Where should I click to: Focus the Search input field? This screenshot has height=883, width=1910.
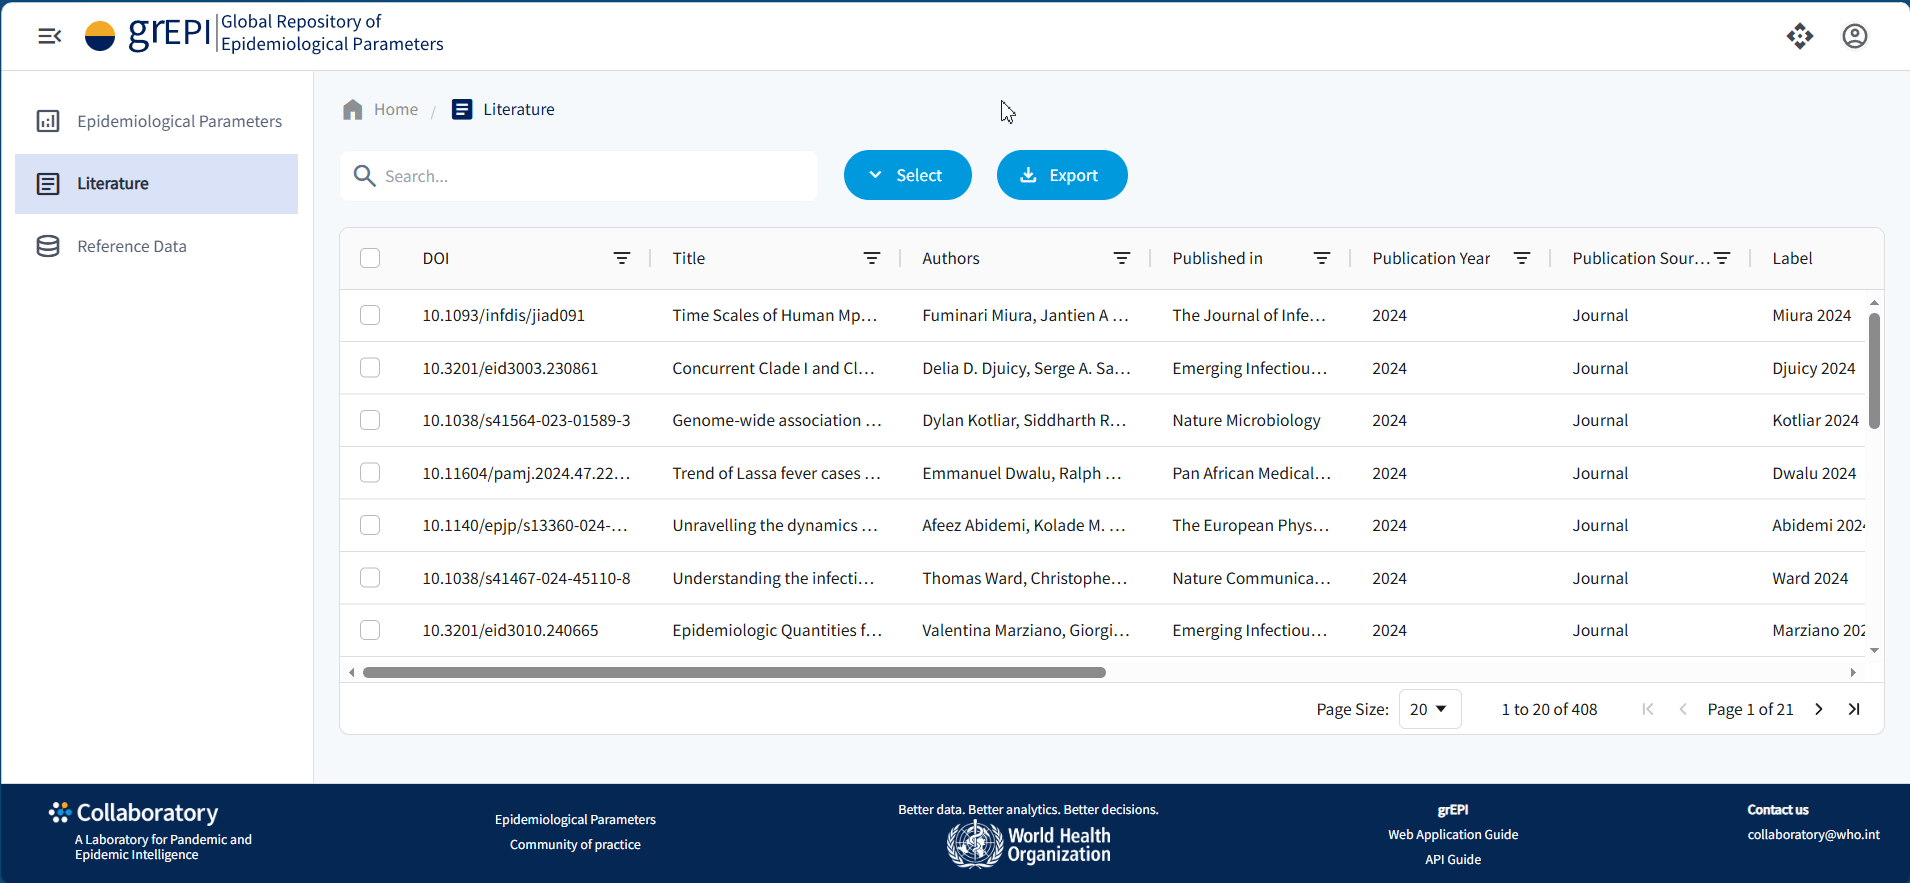coord(579,176)
